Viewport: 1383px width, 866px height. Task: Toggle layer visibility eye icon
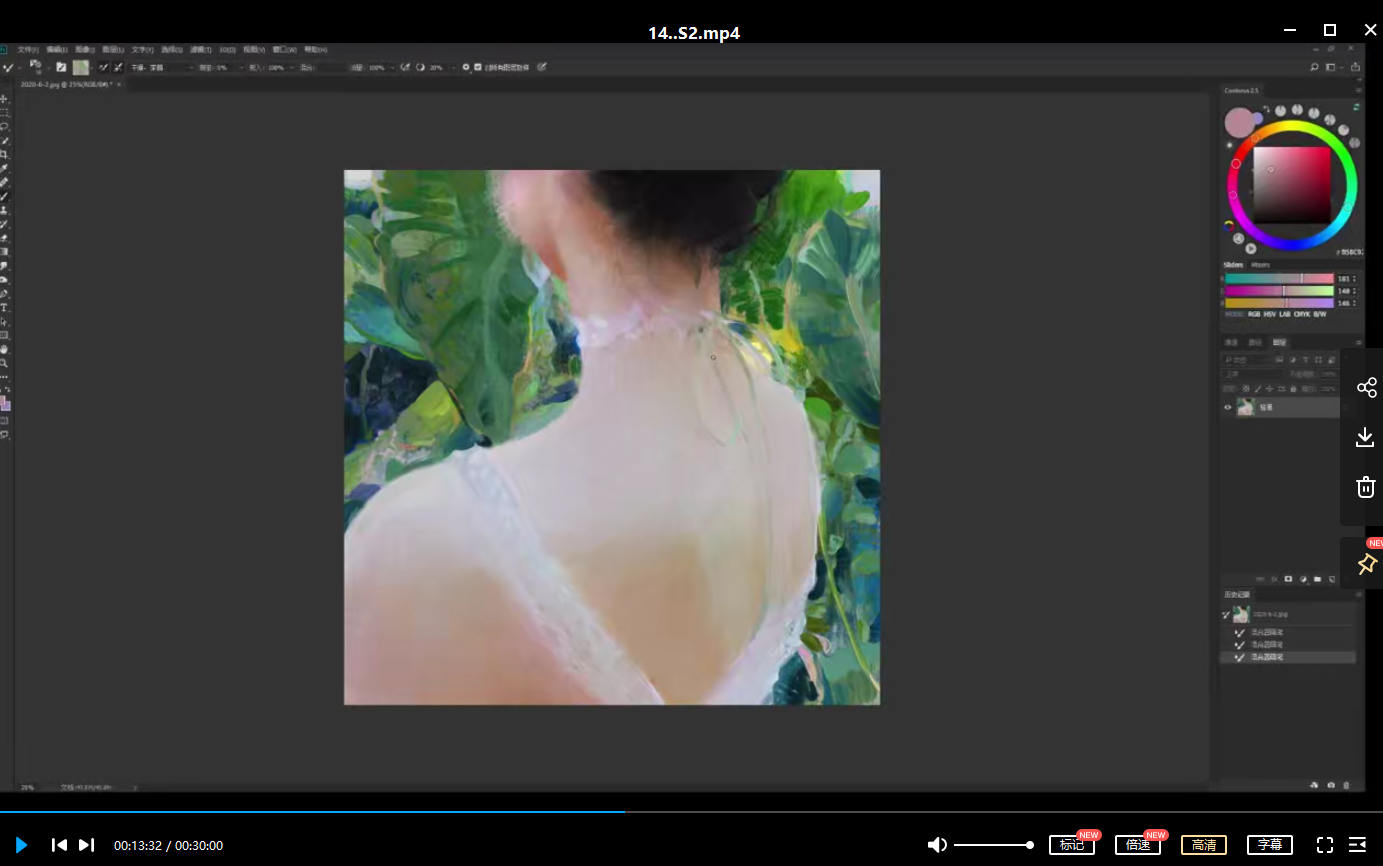(x=1228, y=407)
